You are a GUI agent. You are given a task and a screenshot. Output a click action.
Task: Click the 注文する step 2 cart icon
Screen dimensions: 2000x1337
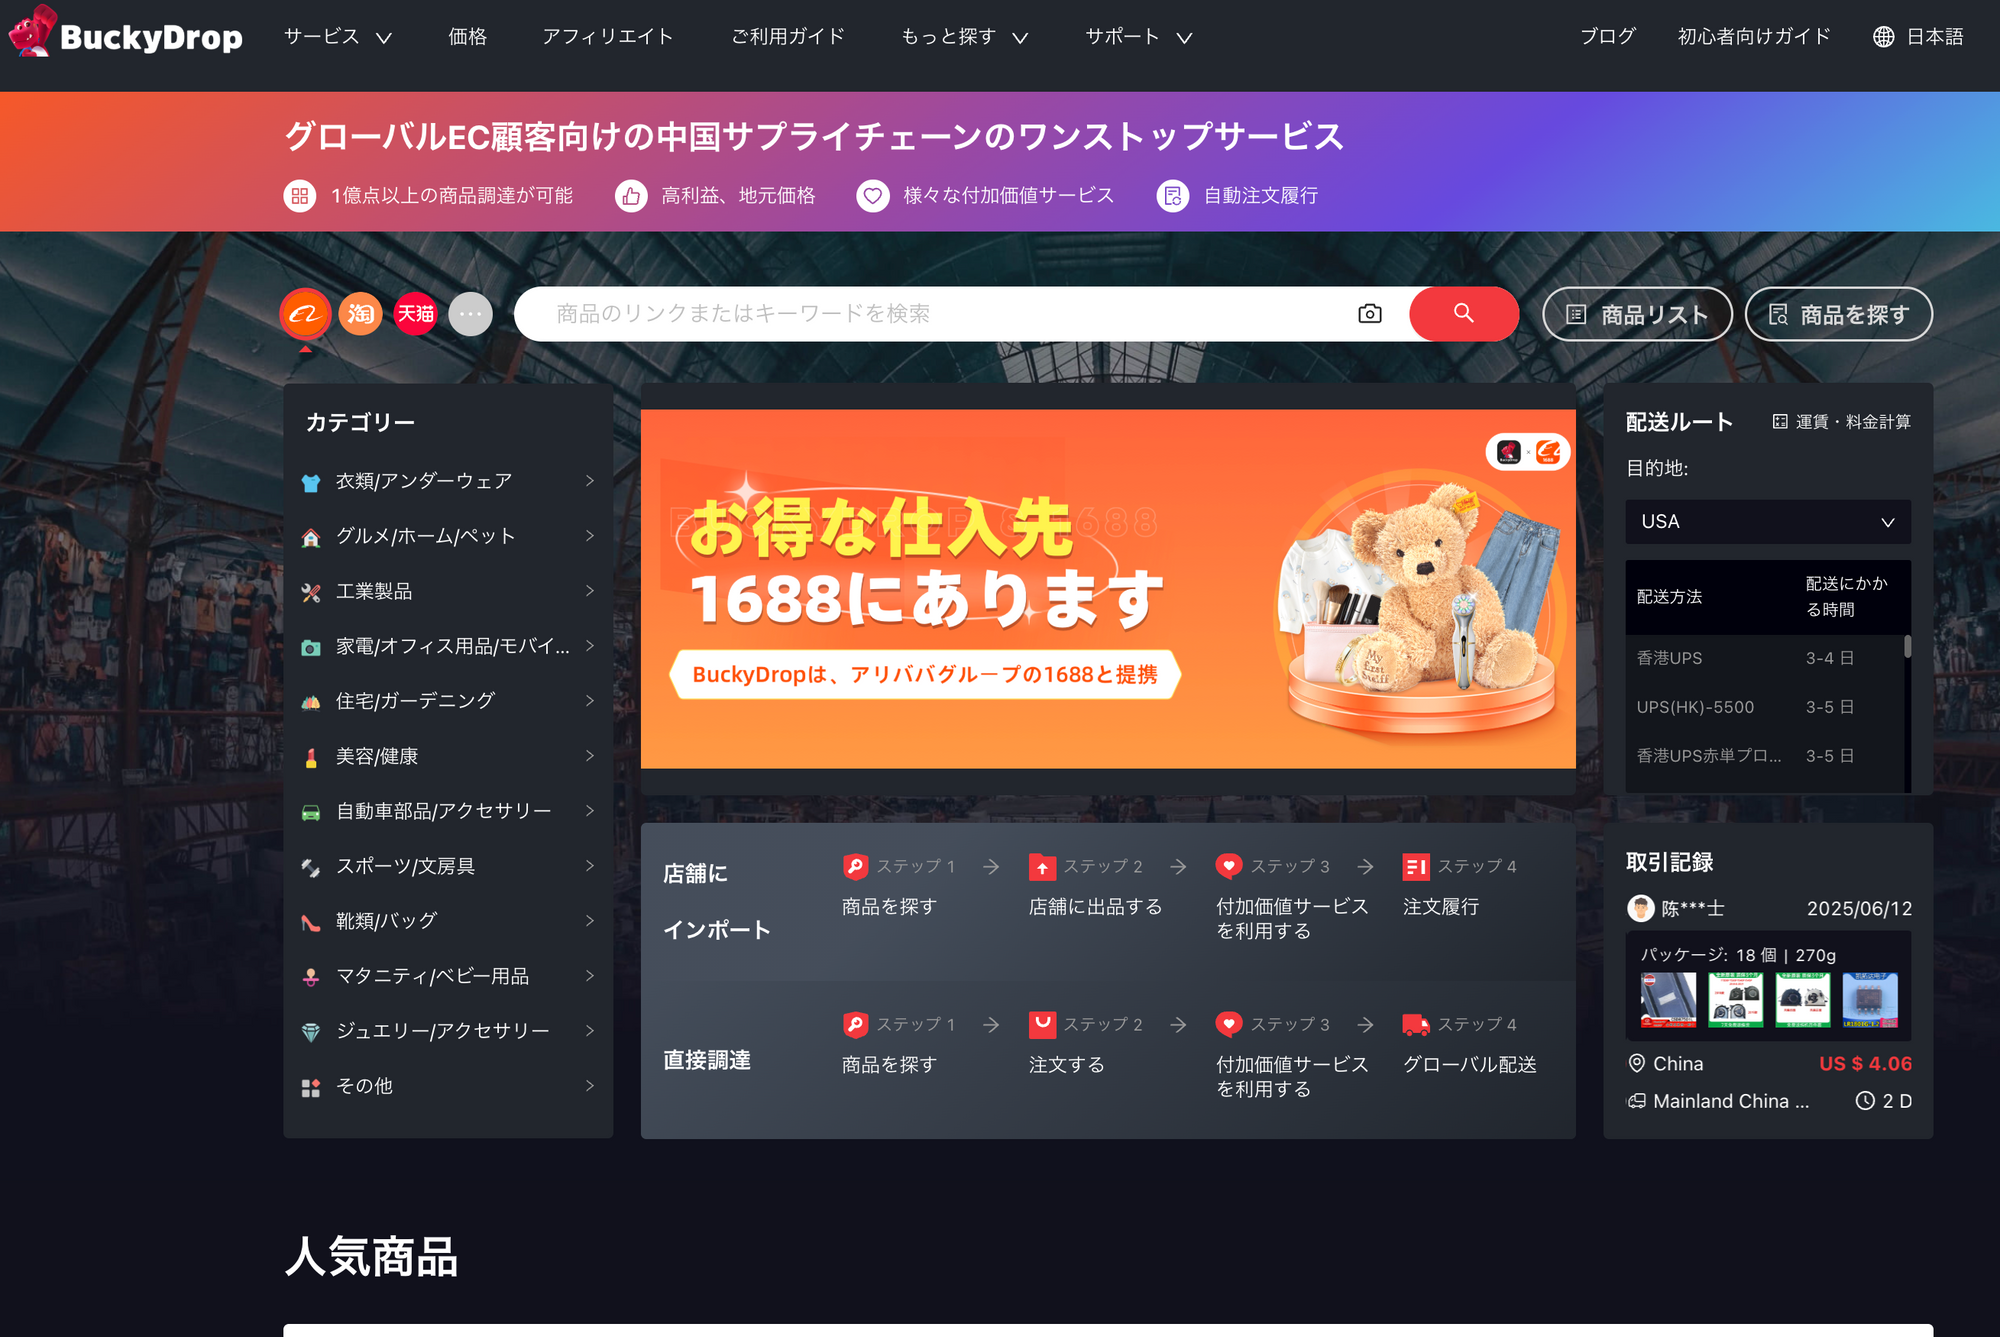[1042, 1025]
